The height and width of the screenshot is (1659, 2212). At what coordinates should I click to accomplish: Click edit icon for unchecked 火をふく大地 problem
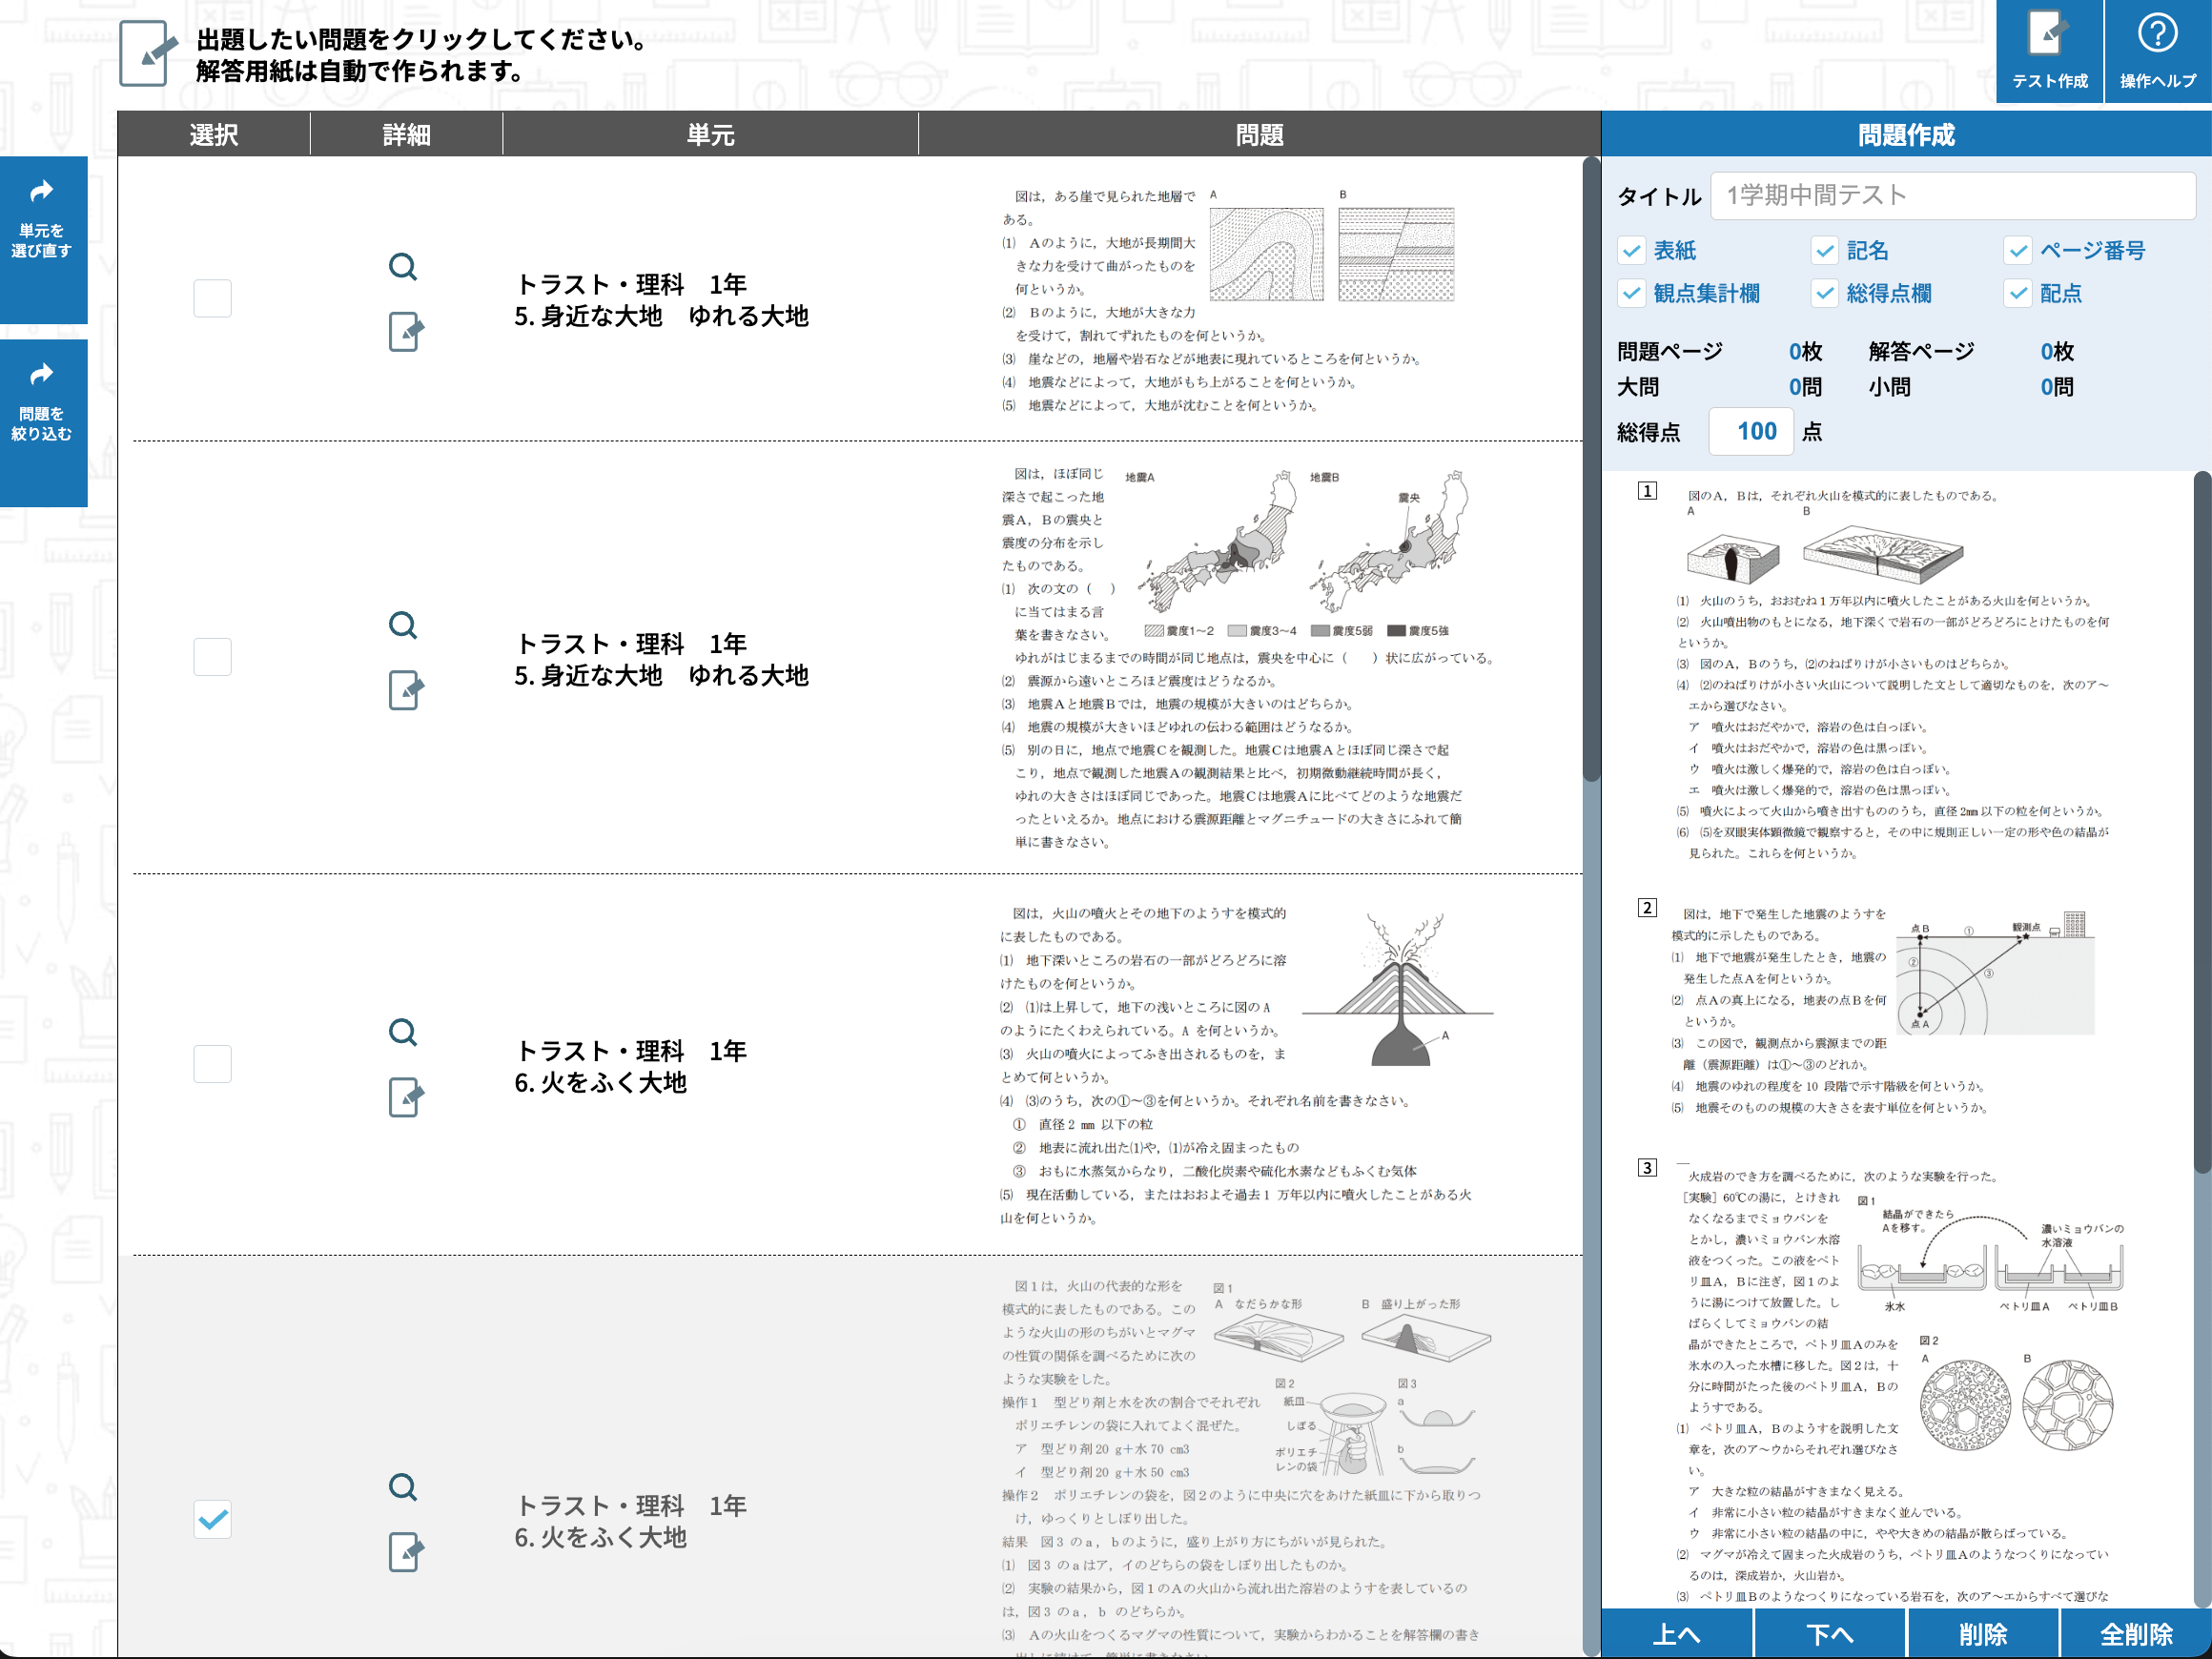[405, 1097]
